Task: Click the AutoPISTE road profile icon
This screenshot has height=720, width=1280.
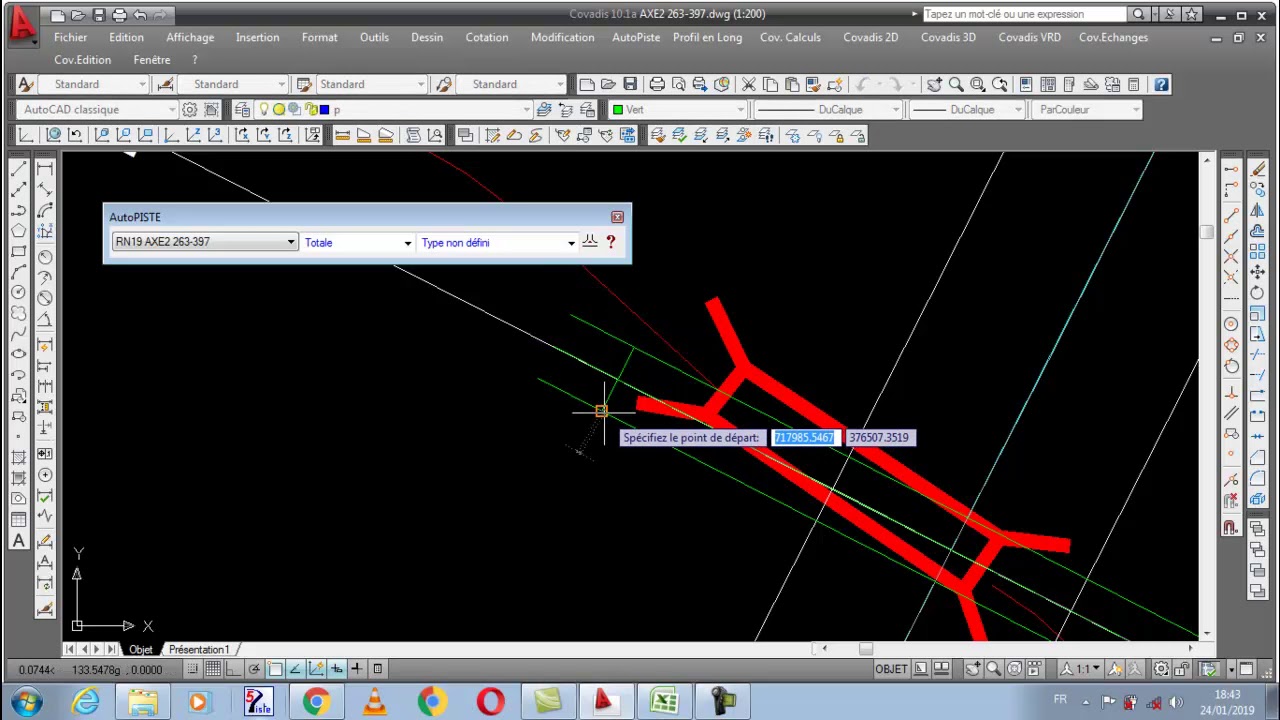Action: [x=590, y=242]
